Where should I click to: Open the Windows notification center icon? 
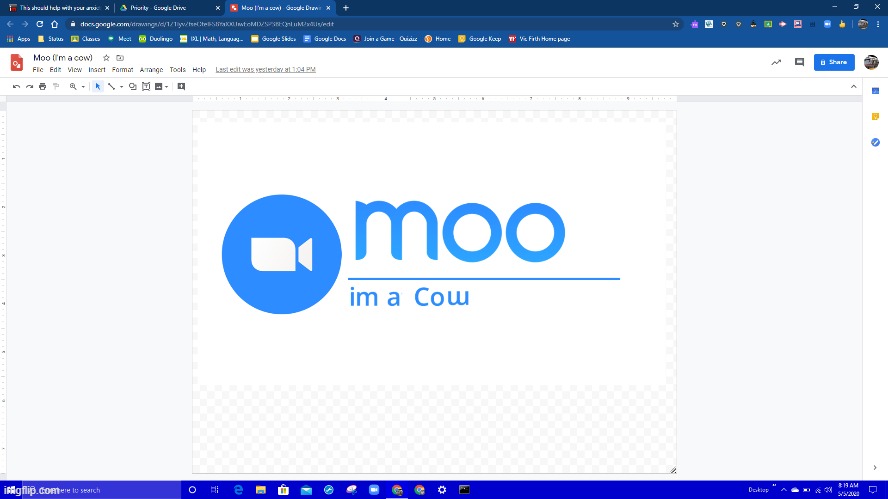(x=873, y=490)
